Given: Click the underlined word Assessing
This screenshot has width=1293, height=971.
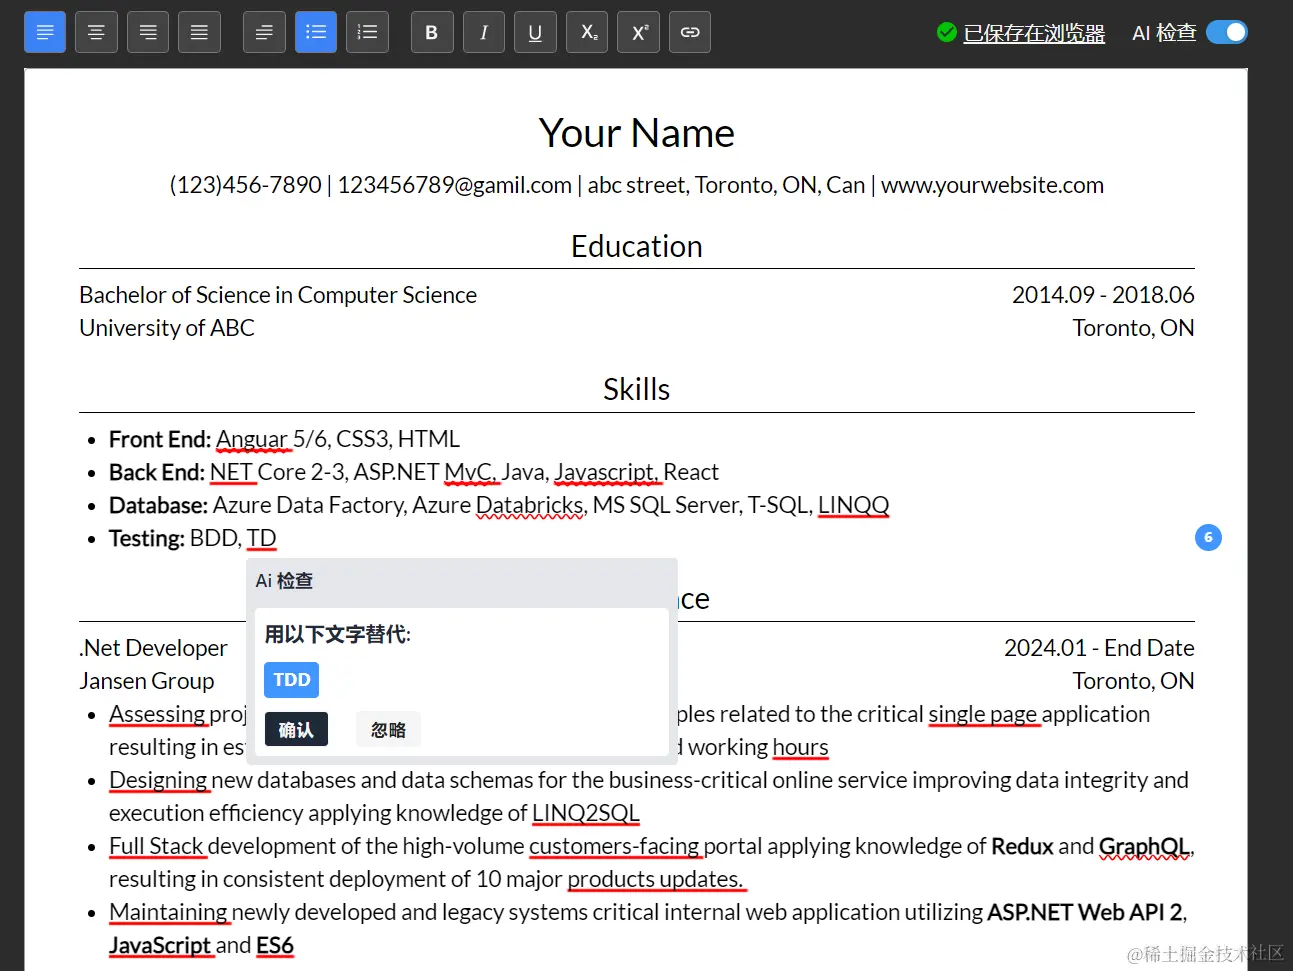Looking at the screenshot, I should 157,714.
